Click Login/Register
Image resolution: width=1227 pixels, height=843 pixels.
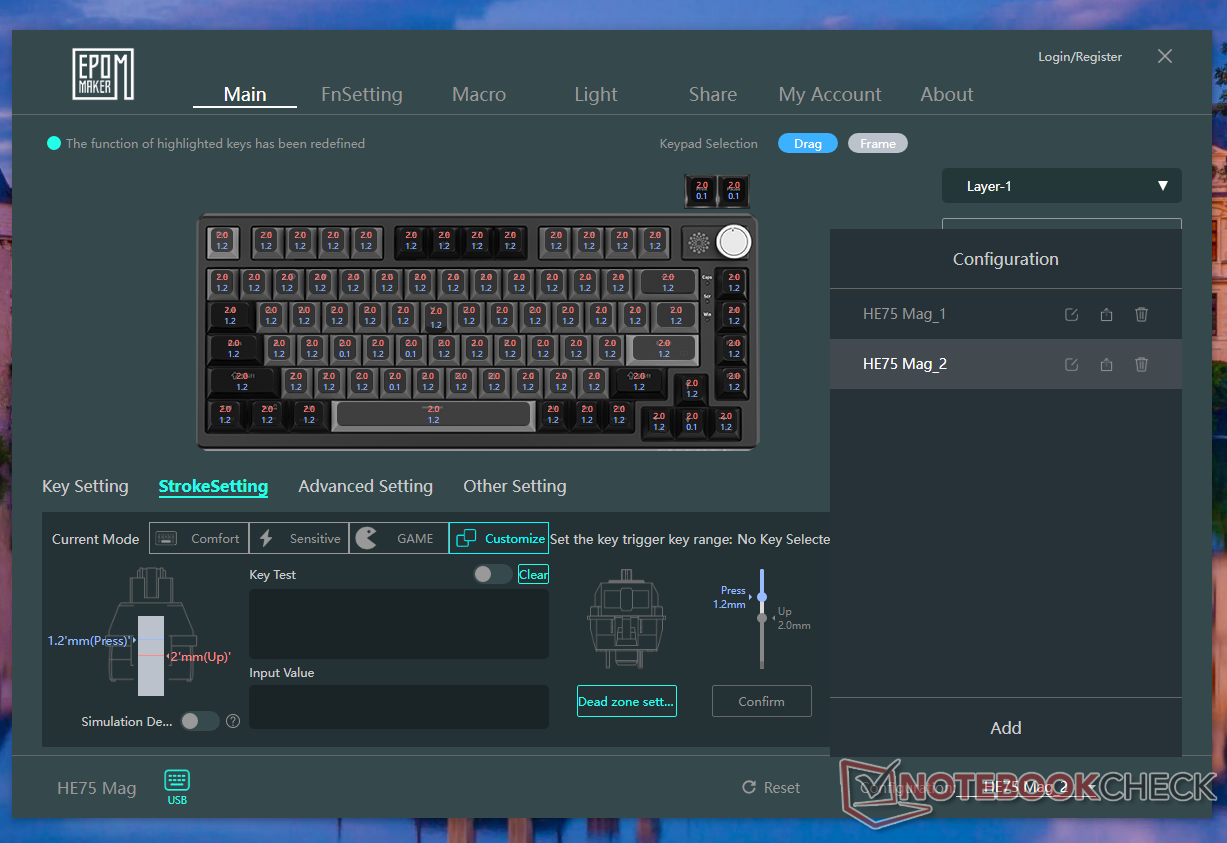[x=1080, y=57]
